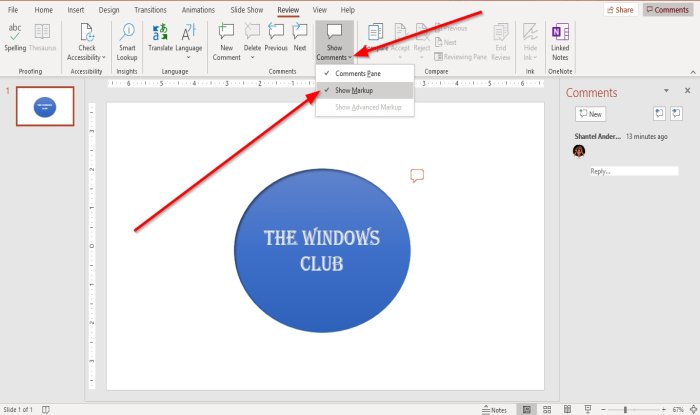Expand the Language dropdown arrow
This screenshot has height=415, width=700.
click(188, 57)
